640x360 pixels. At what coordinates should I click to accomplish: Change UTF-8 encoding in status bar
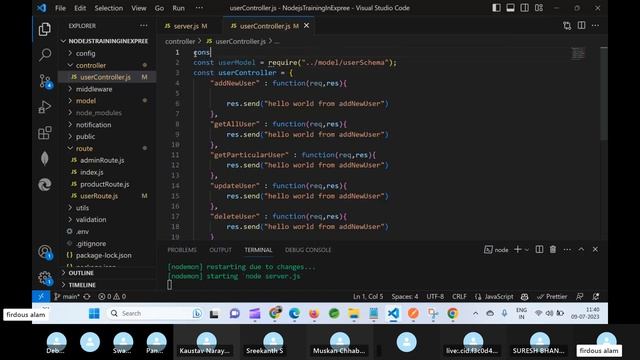(x=435, y=296)
